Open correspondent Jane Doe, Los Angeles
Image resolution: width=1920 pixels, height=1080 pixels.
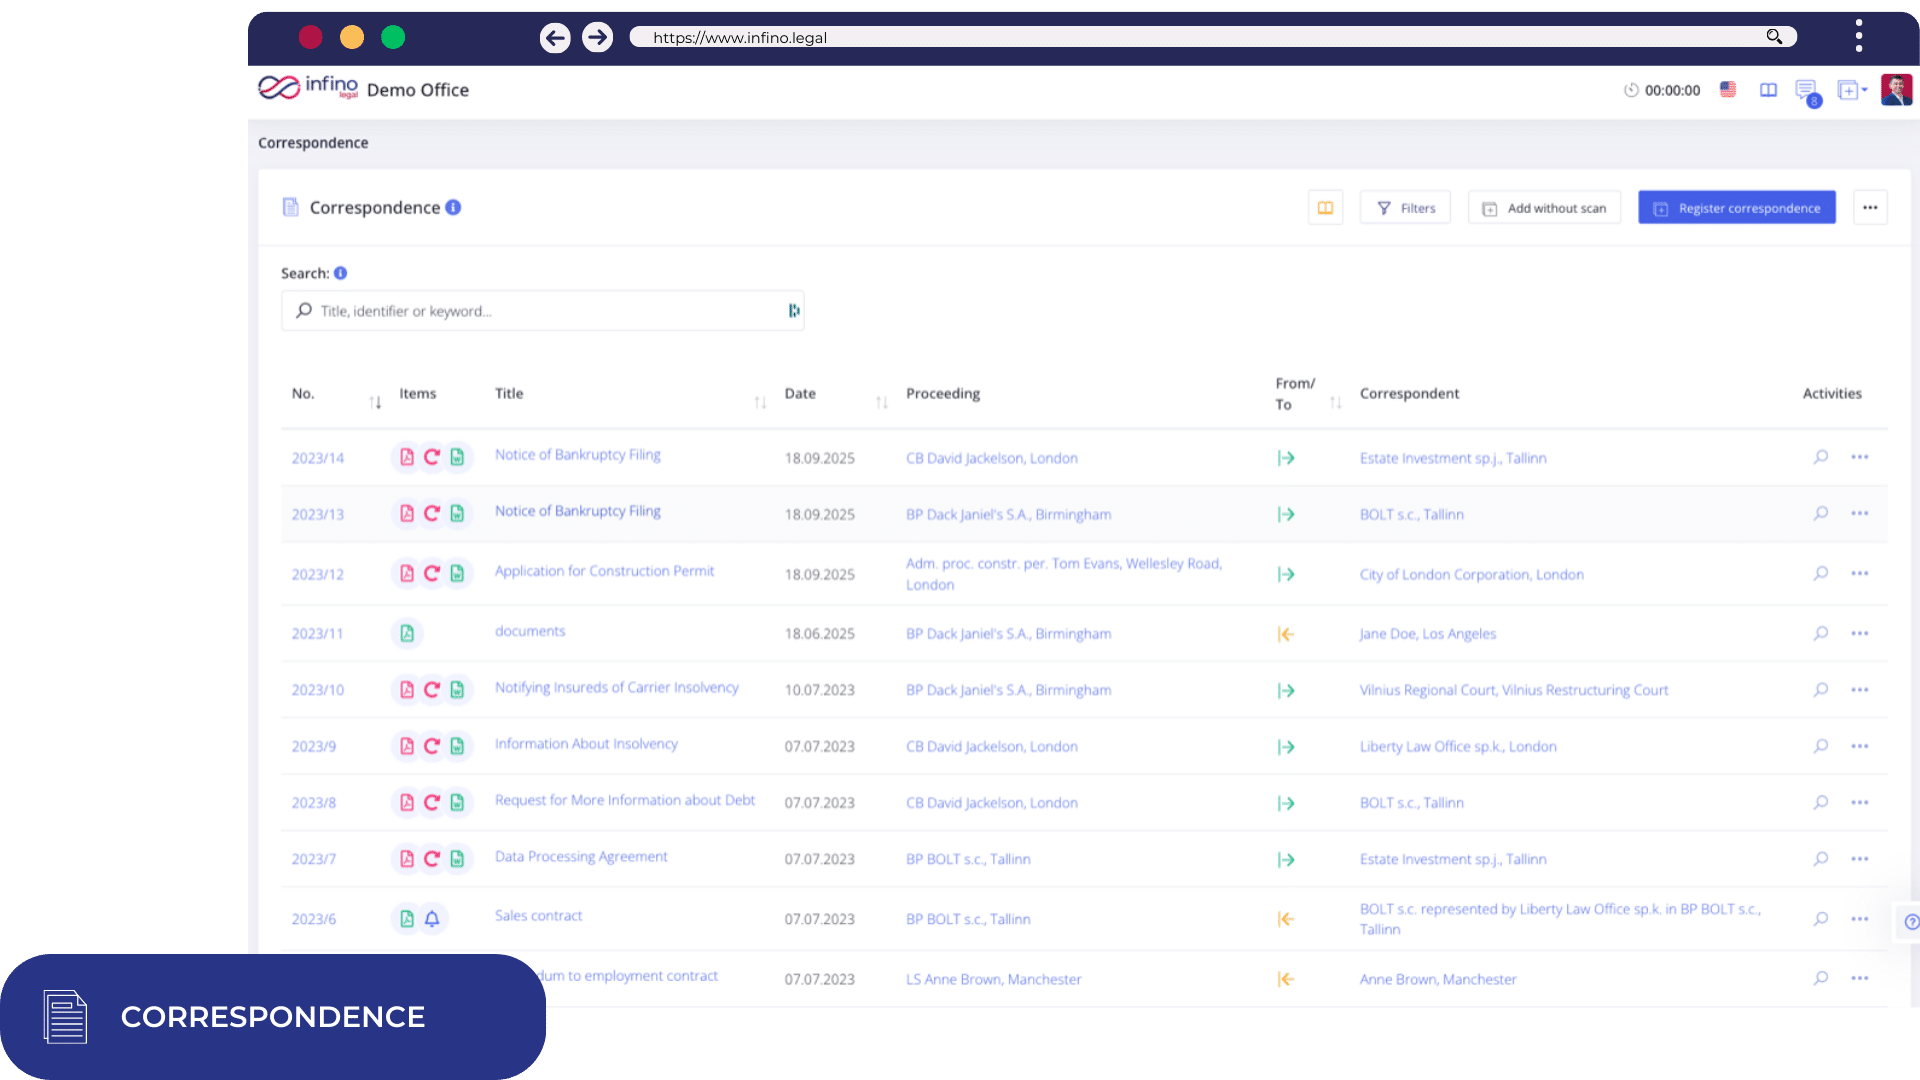click(x=1427, y=634)
